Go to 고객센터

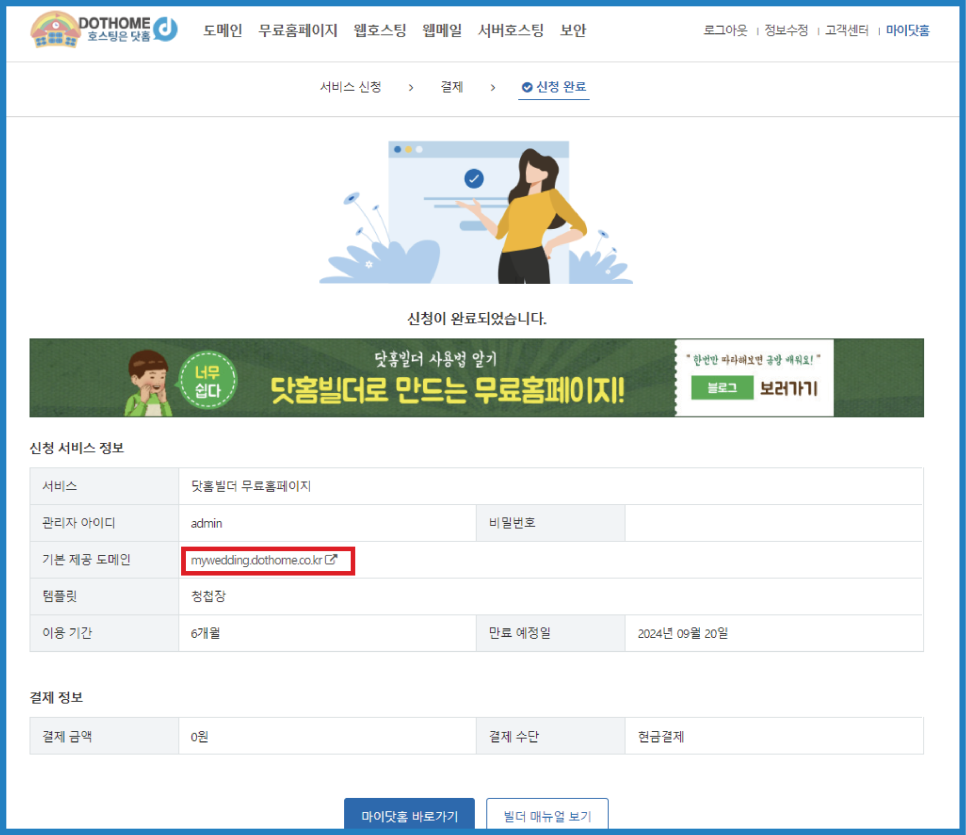846,30
